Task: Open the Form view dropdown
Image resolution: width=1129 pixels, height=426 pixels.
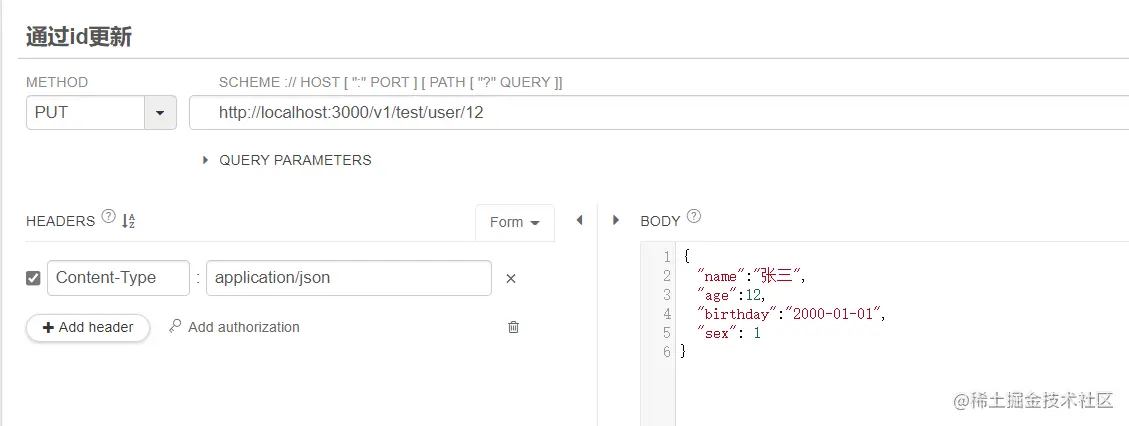Action: [514, 222]
